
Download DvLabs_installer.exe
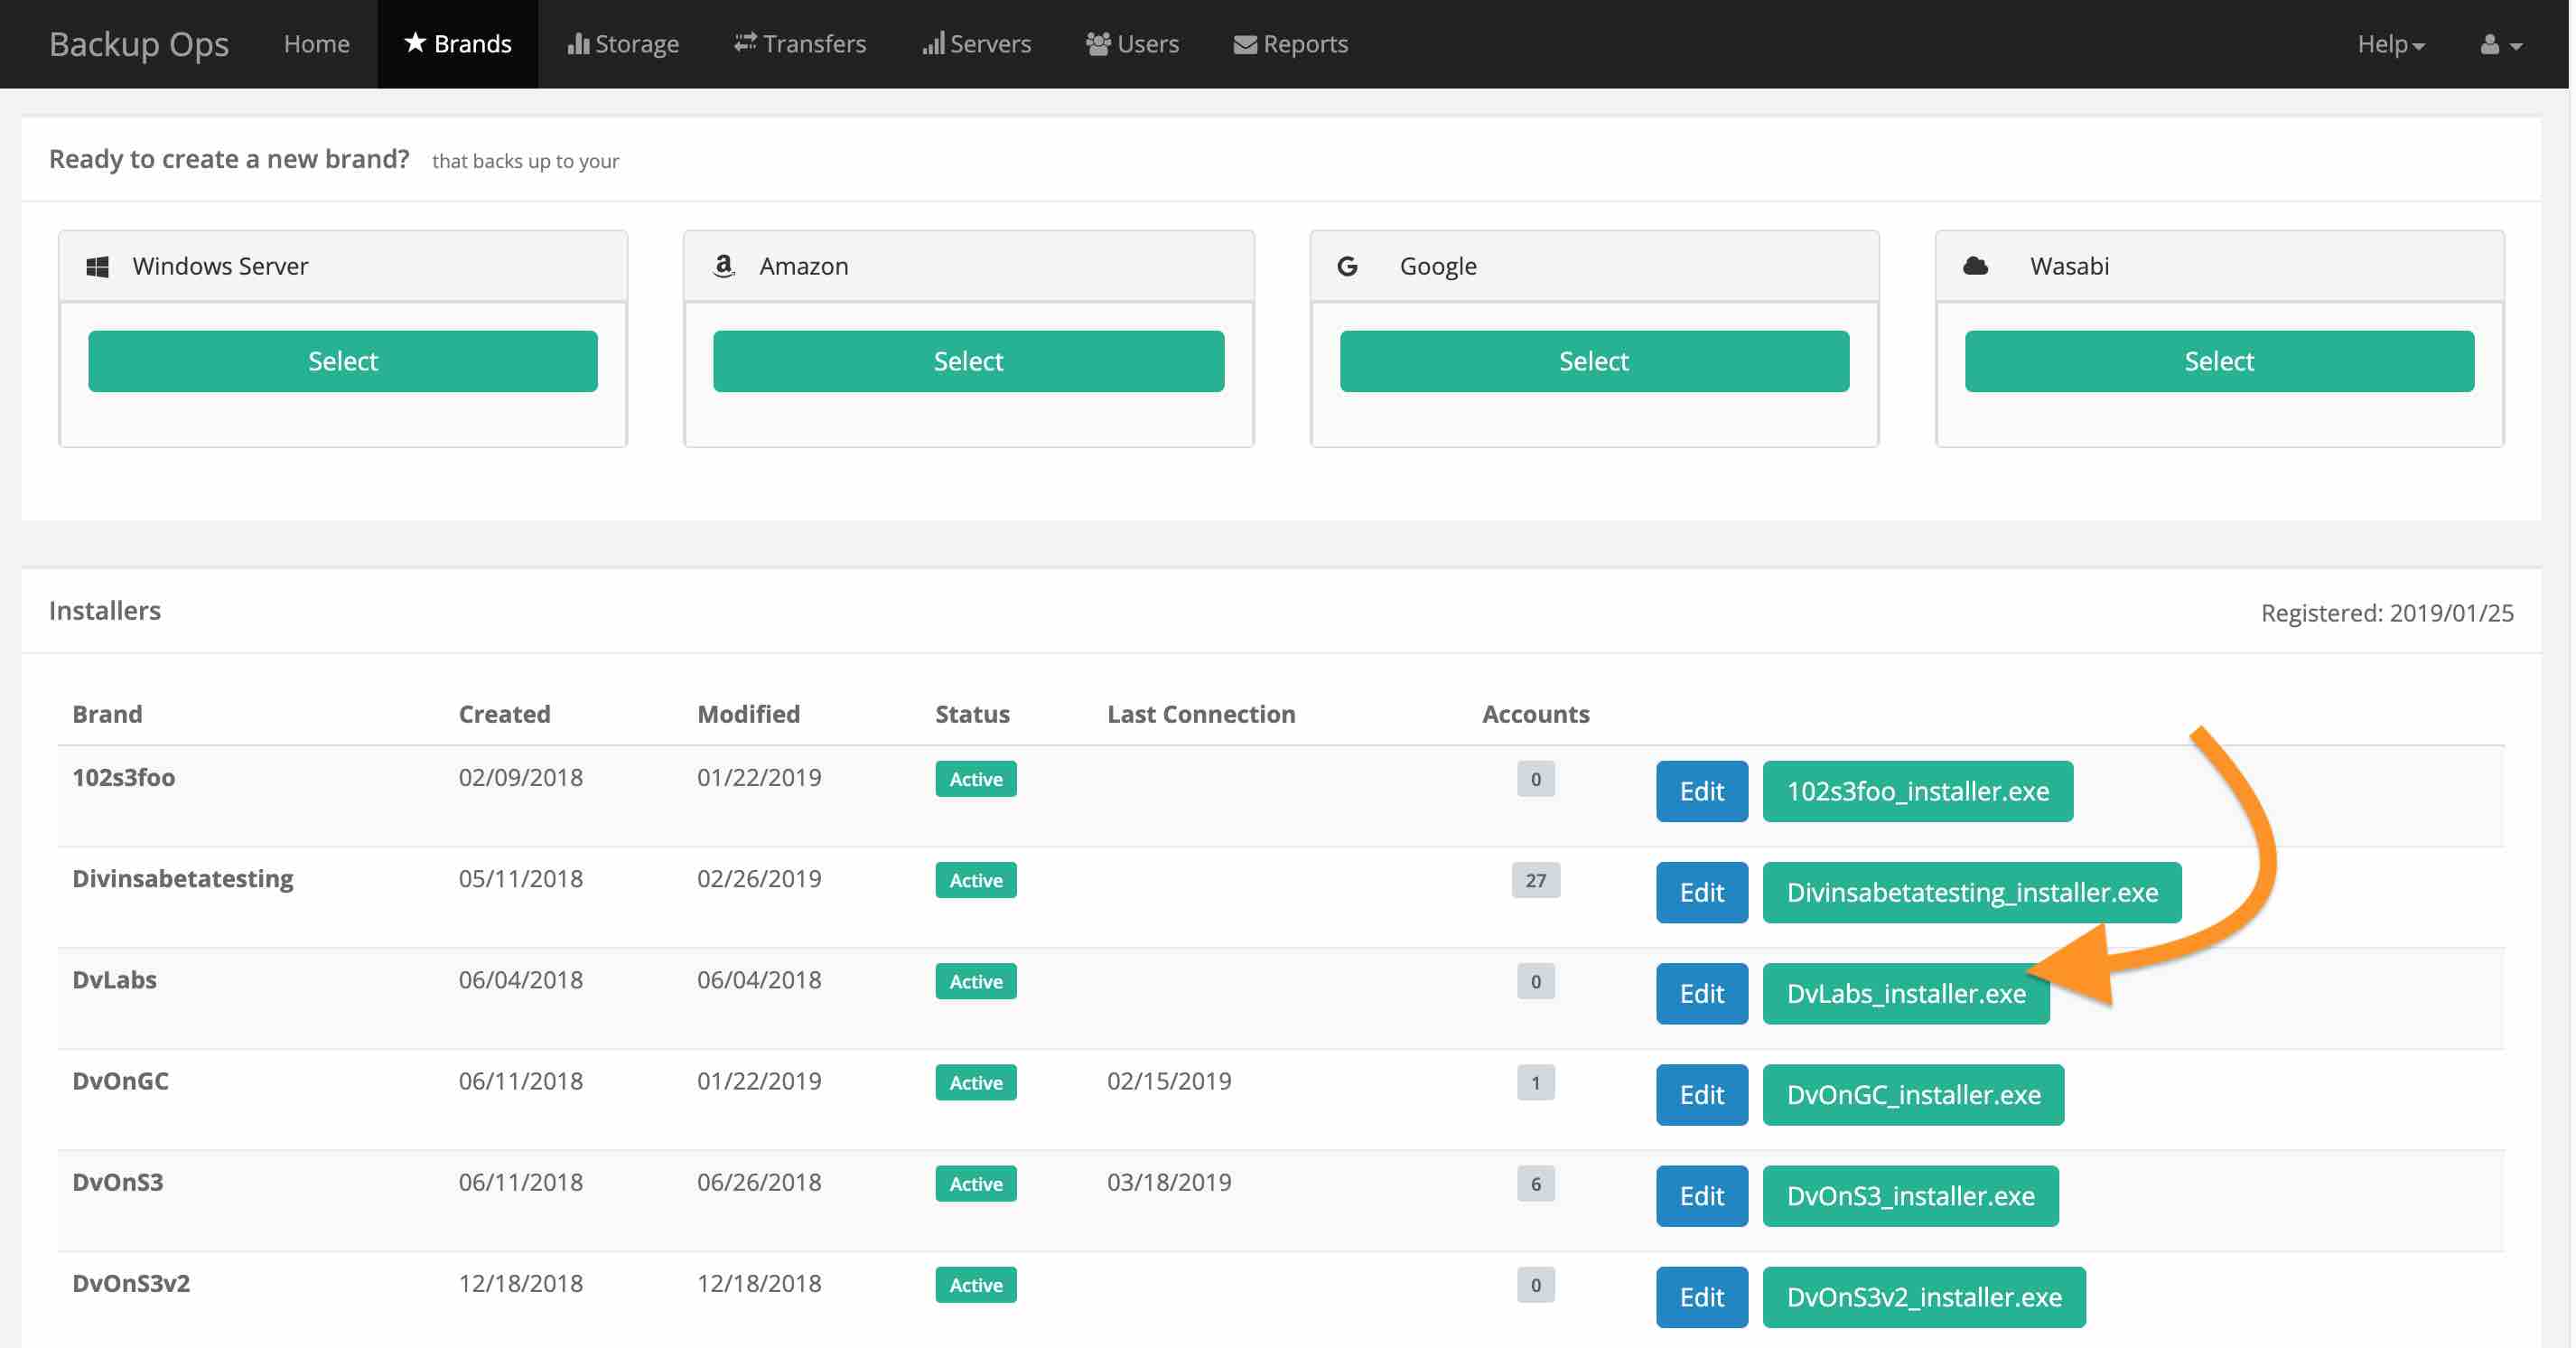[x=1905, y=993]
